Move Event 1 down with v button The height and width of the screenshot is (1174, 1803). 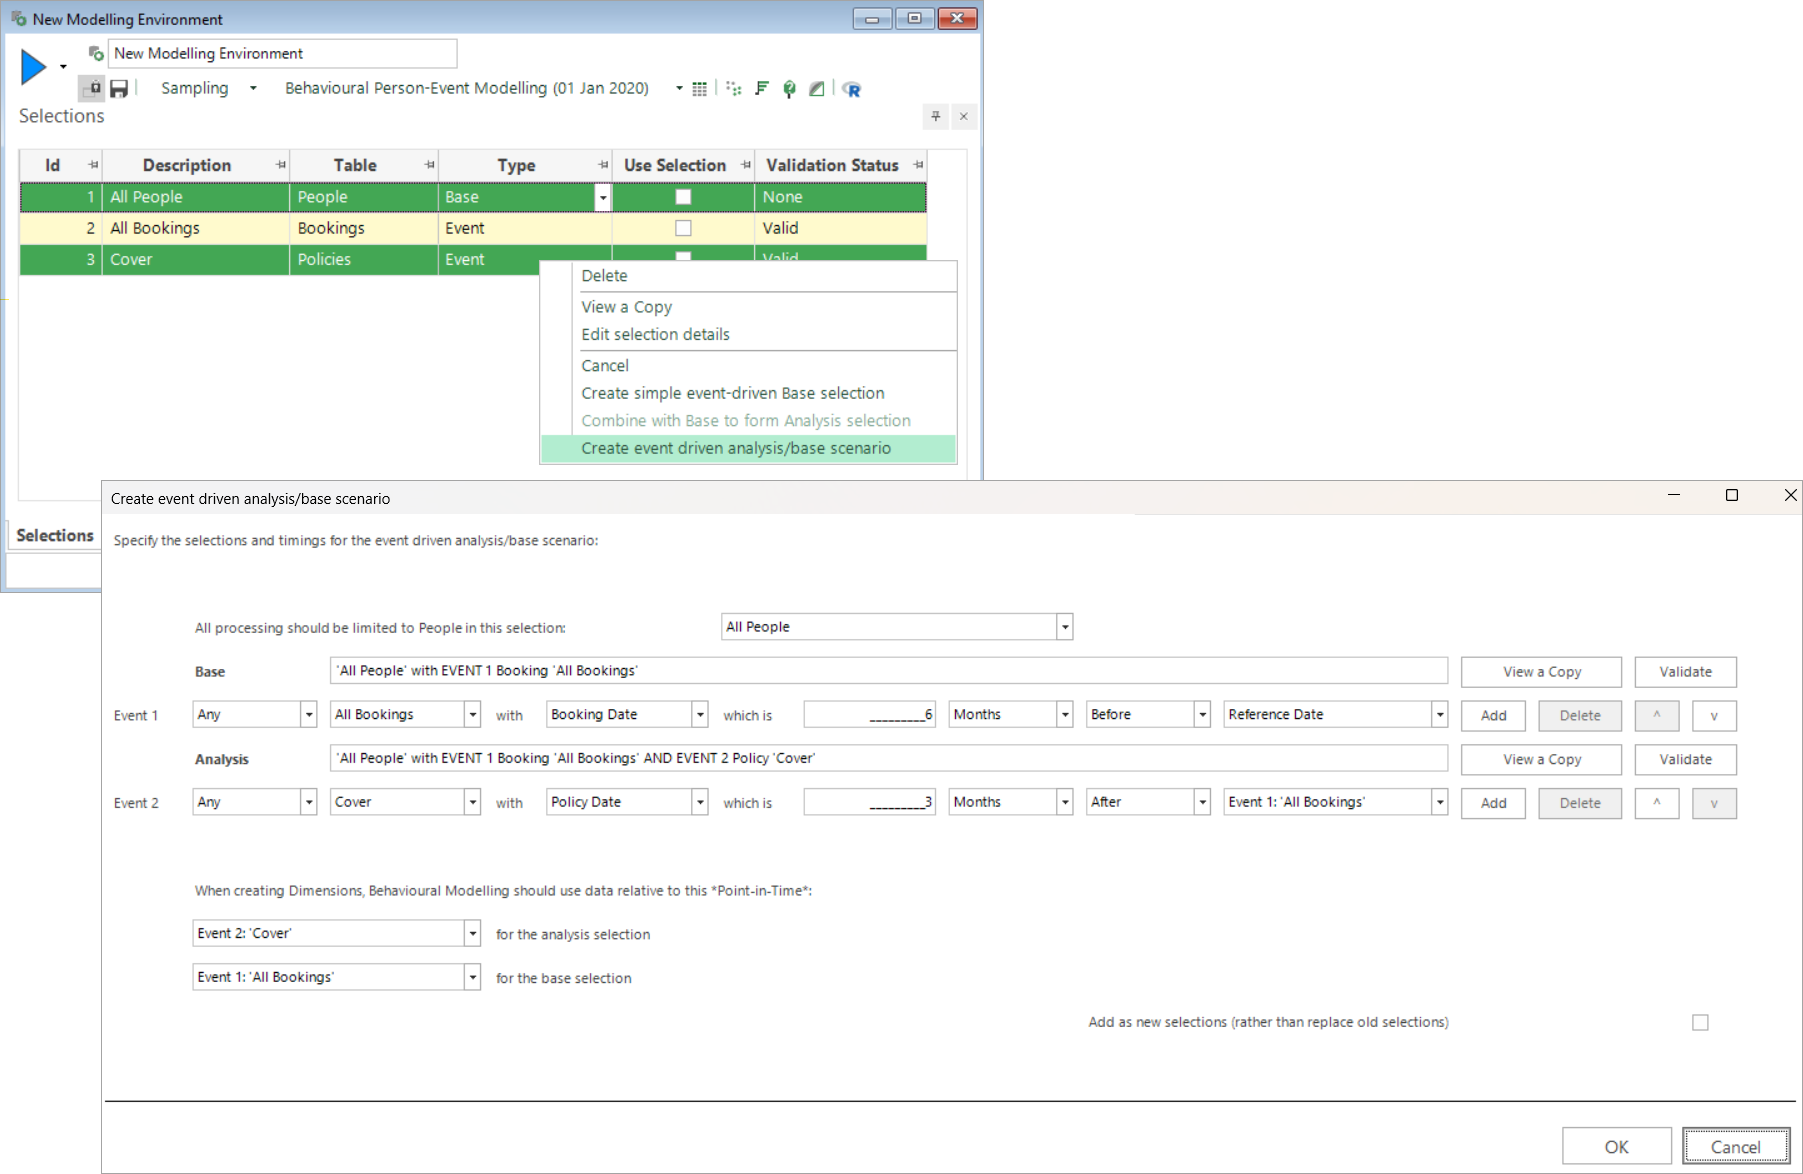pos(1714,716)
